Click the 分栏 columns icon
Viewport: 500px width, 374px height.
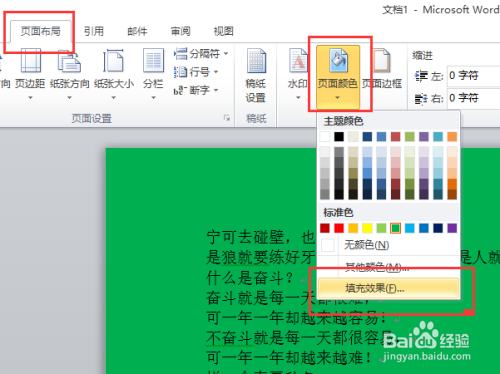153,60
